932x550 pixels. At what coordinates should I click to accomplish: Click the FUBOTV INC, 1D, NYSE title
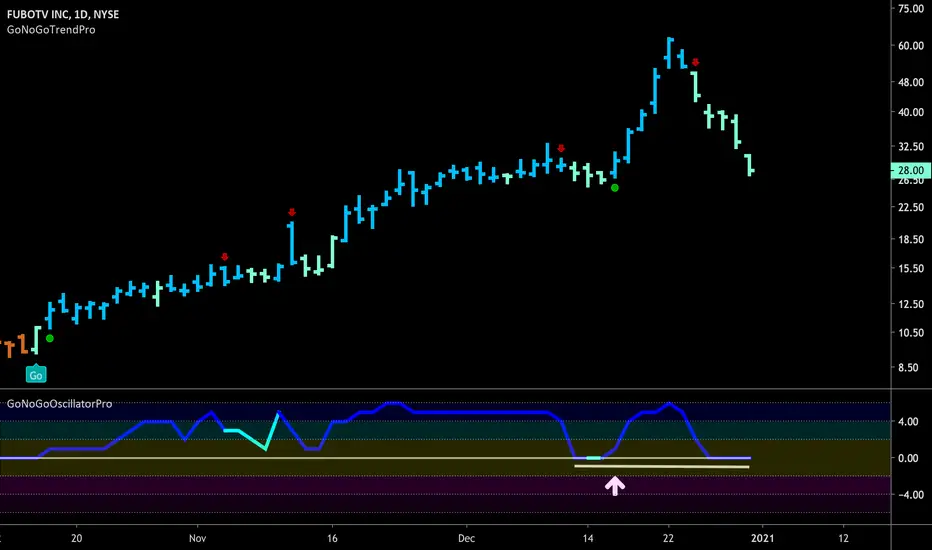(x=63, y=14)
